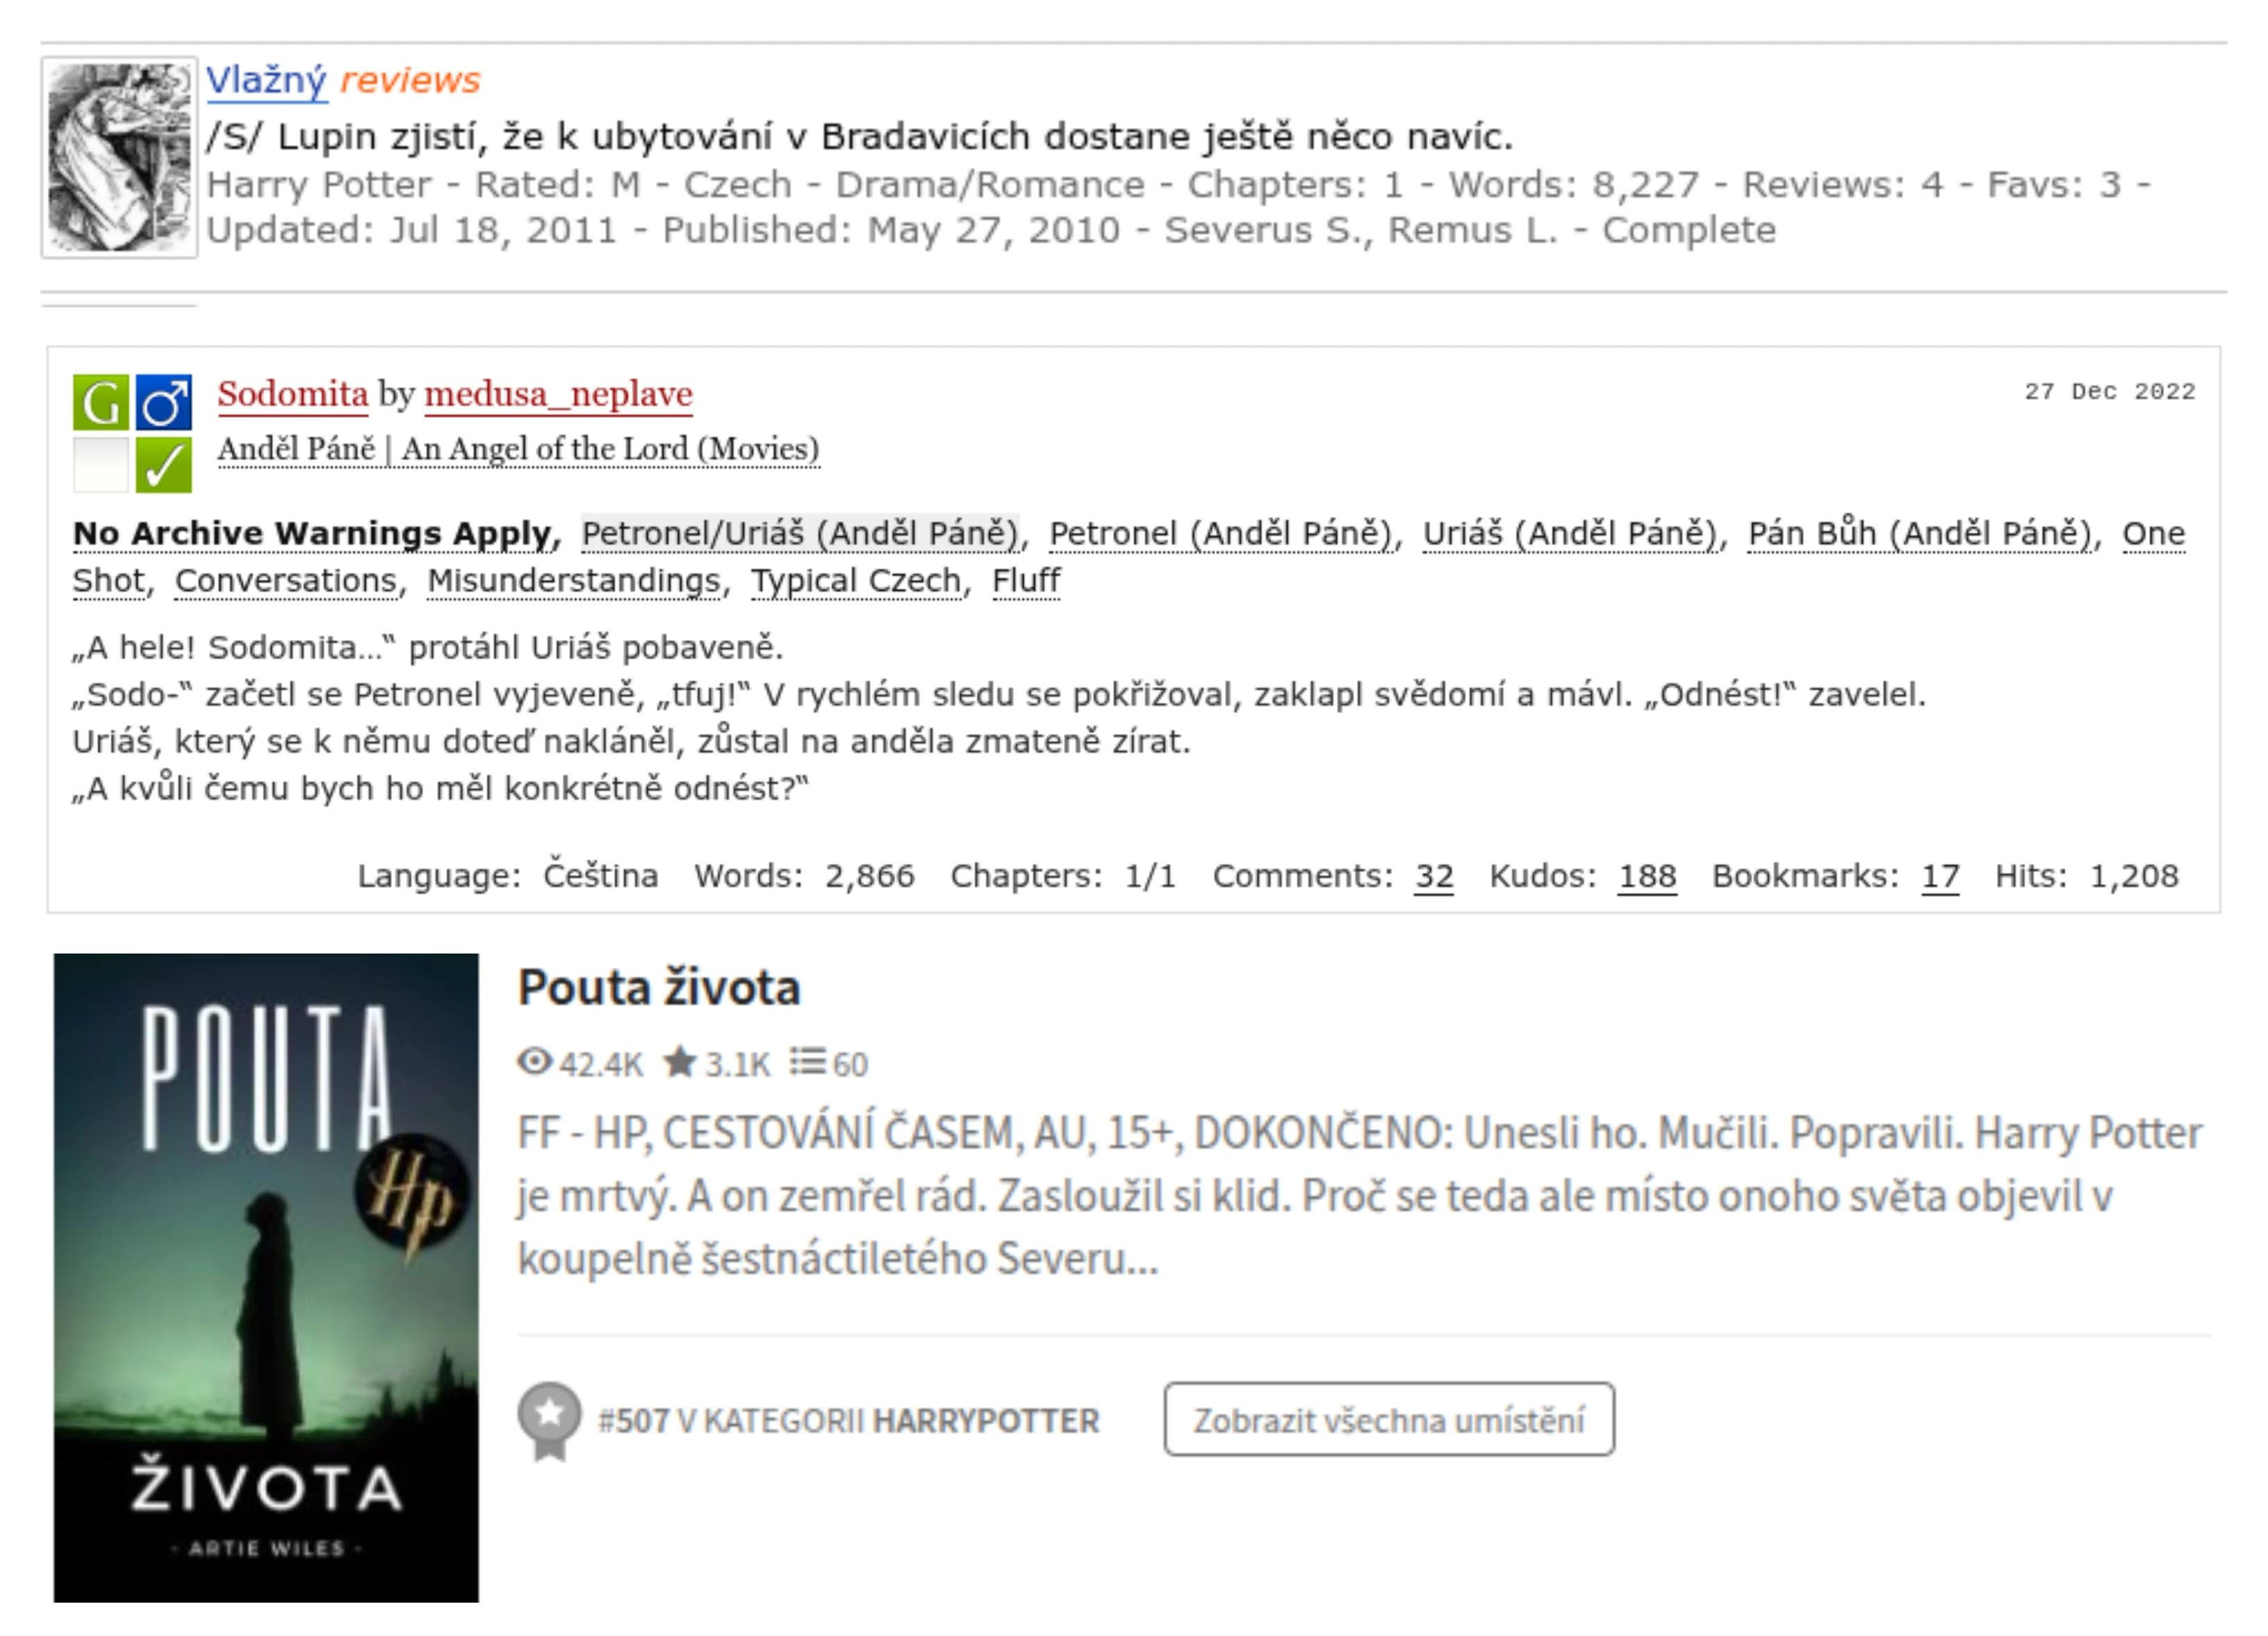This screenshot has height=1636, width=2268.
Task: Open reviews link next to Vlažný
Action: click(x=410, y=80)
